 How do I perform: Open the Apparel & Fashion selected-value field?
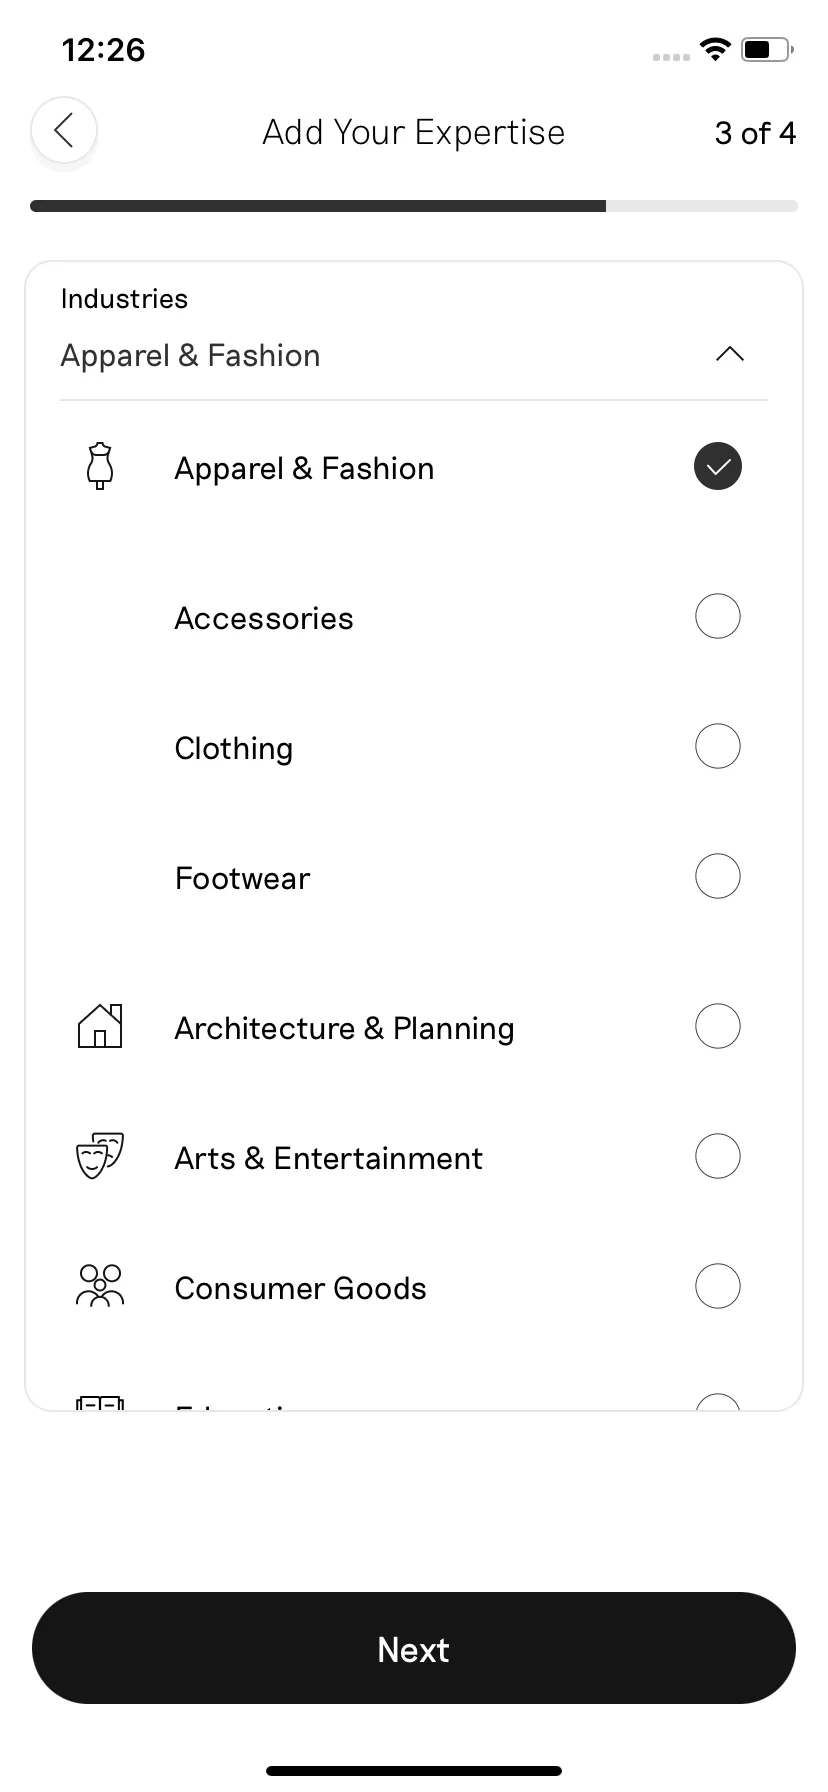pyautogui.click(x=414, y=356)
